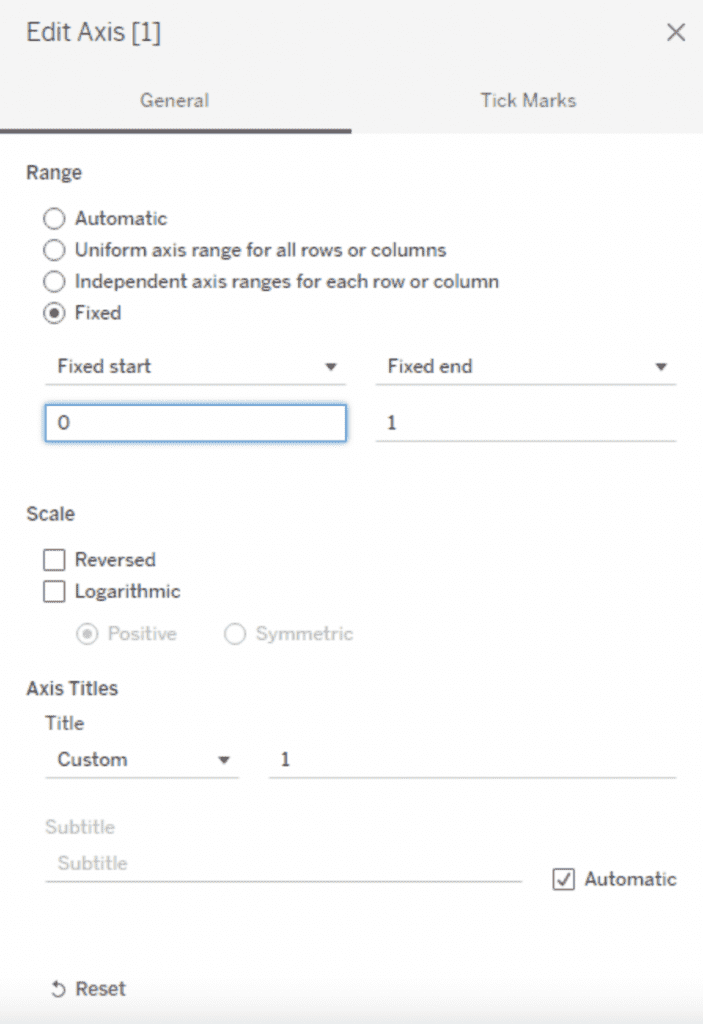Image resolution: width=703 pixels, height=1024 pixels.
Task: Select the General tab
Action: point(175,100)
